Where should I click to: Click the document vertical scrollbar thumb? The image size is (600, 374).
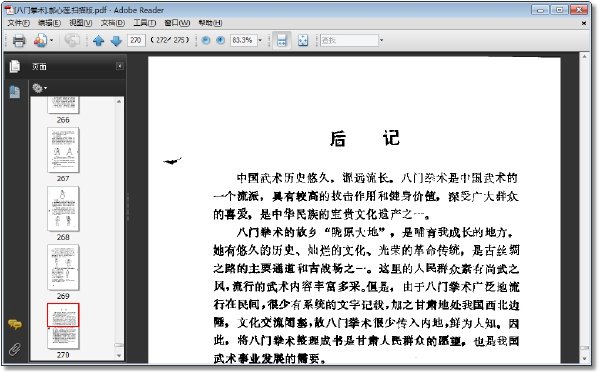pyautogui.click(x=584, y=348)
